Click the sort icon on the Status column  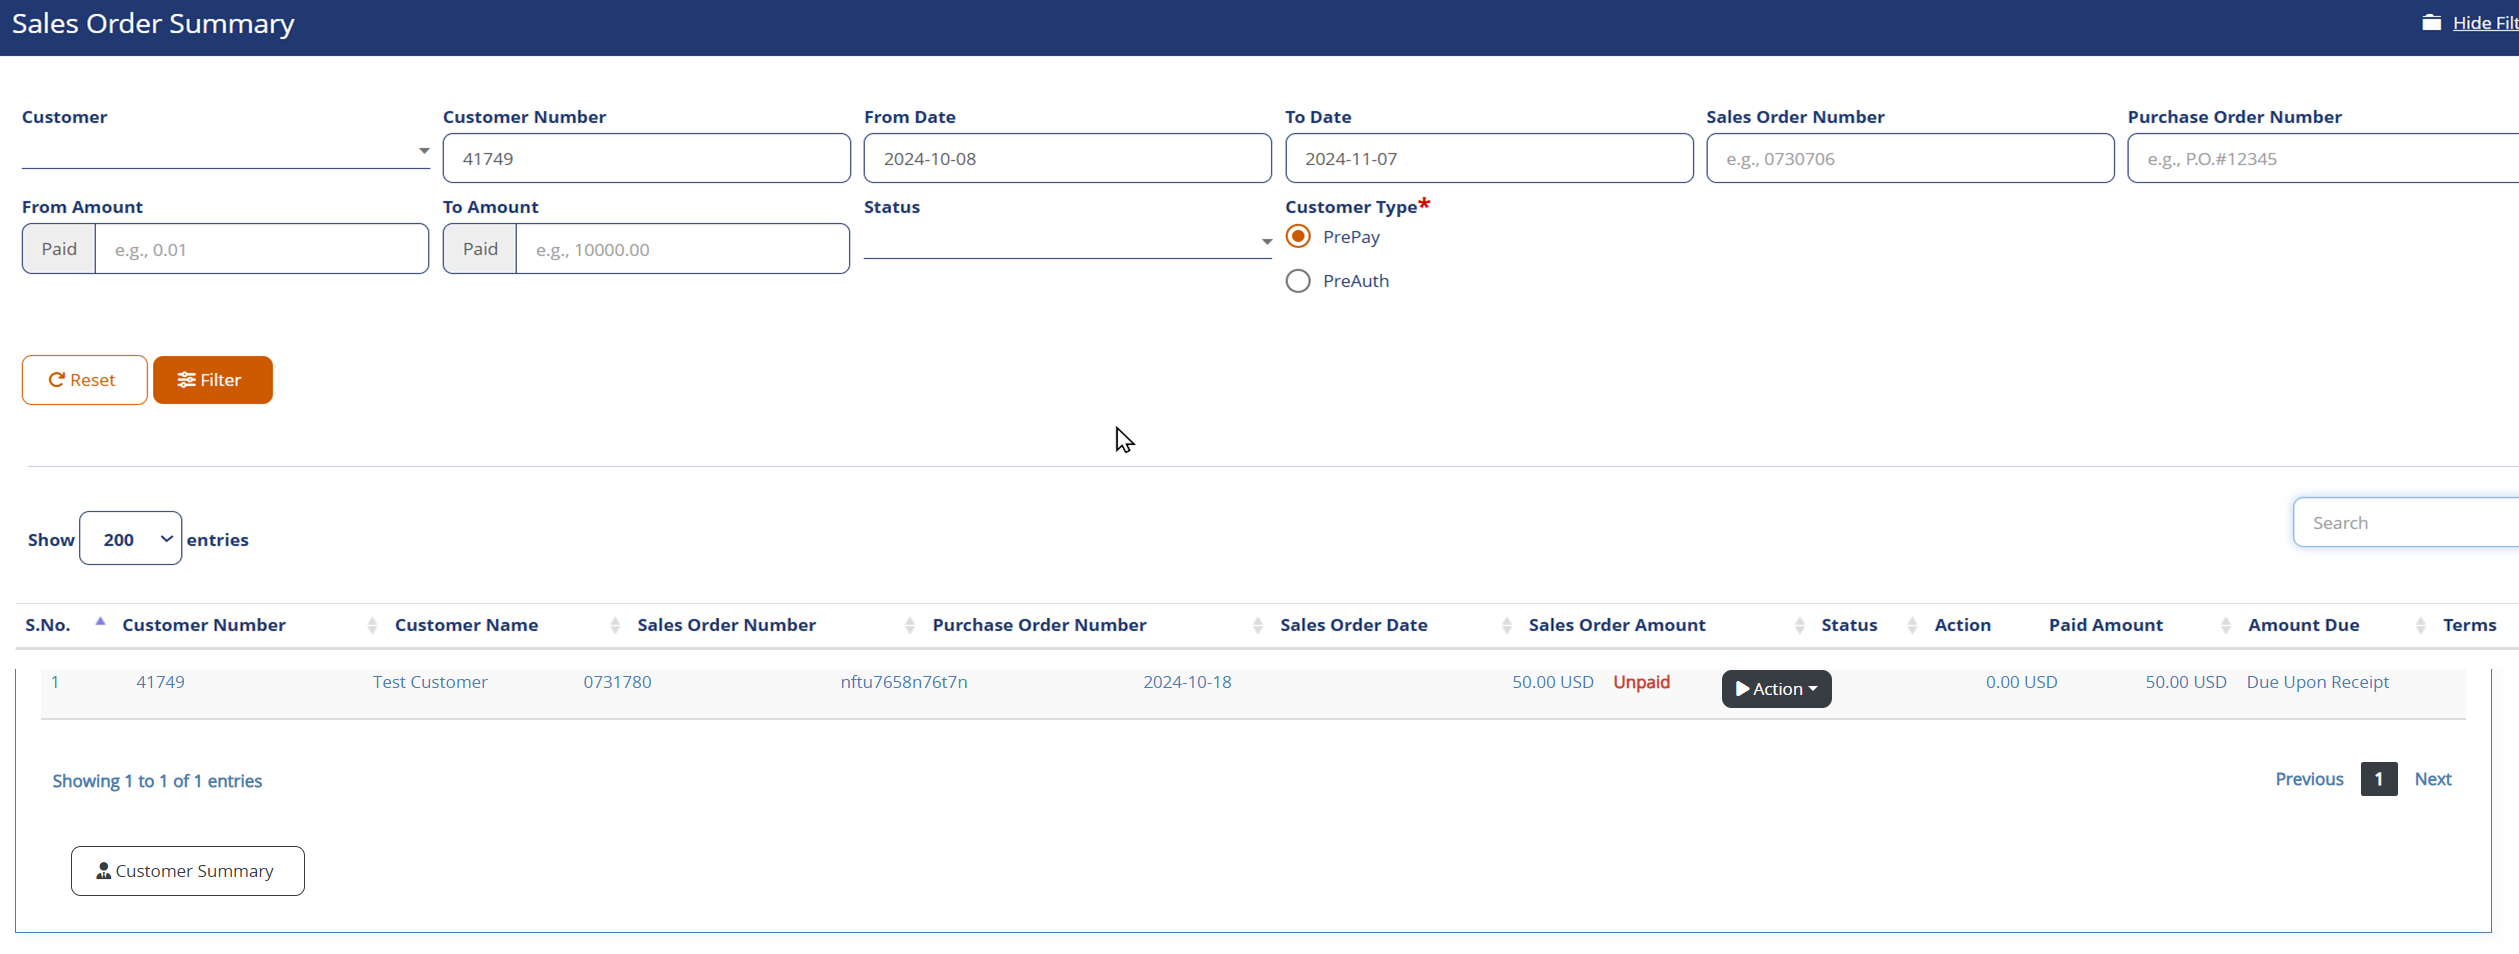point(1910,625)
